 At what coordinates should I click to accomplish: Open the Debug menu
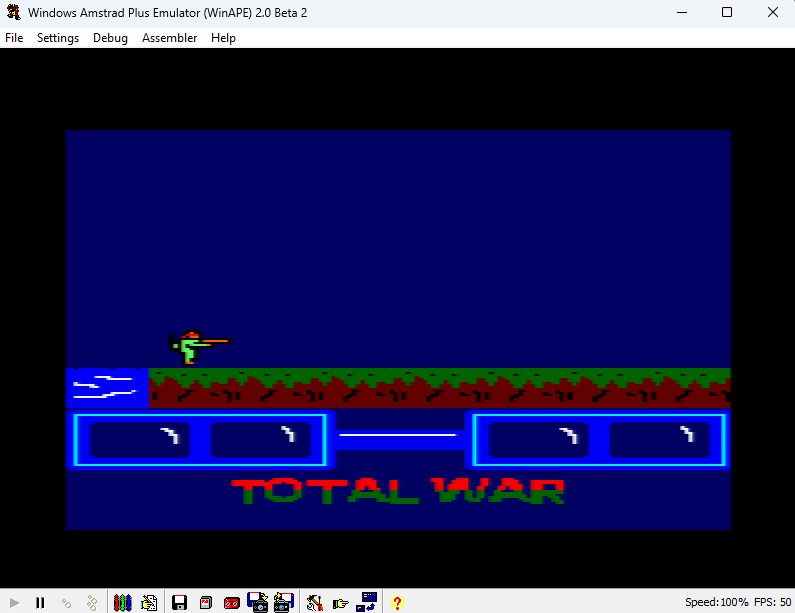coord(110,38)
